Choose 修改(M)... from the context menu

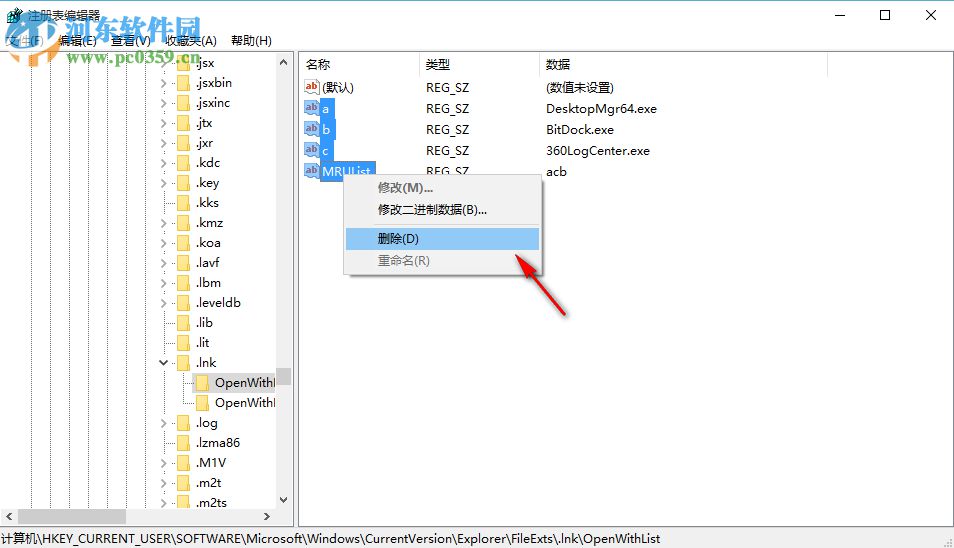[442, 188]
